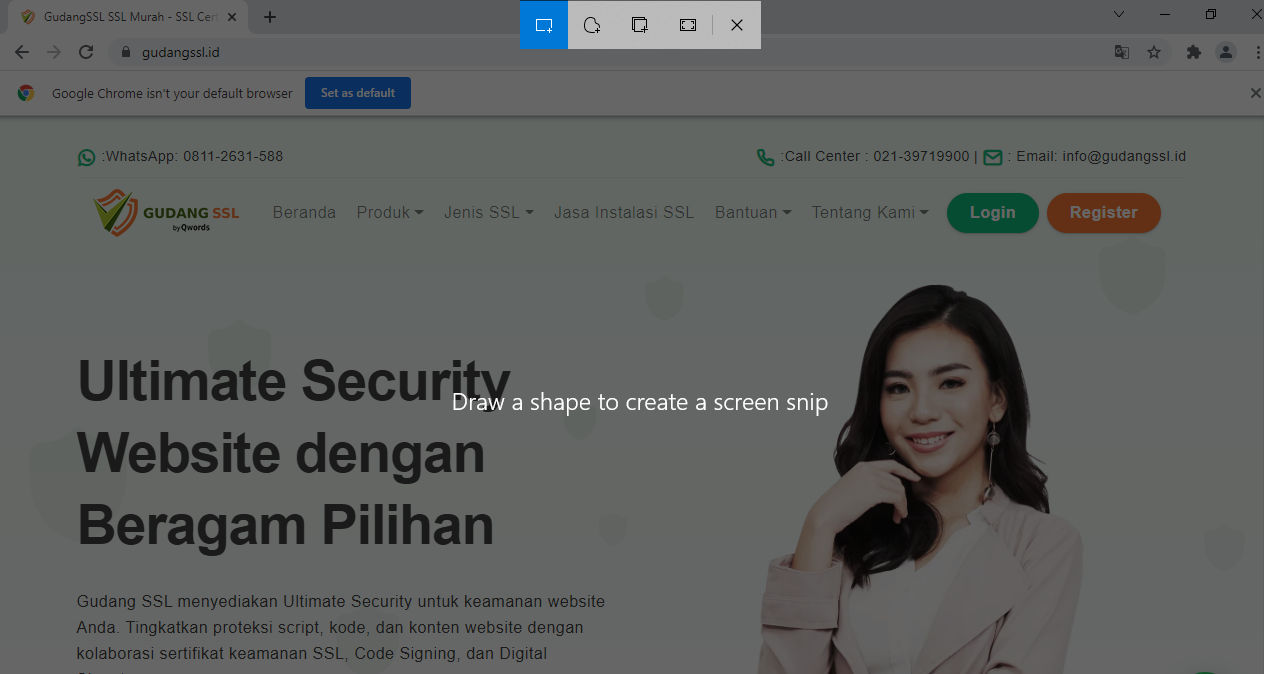Go forward in Chrome
This screenshot has height=674, width=1264.
[x=54, y=52]
